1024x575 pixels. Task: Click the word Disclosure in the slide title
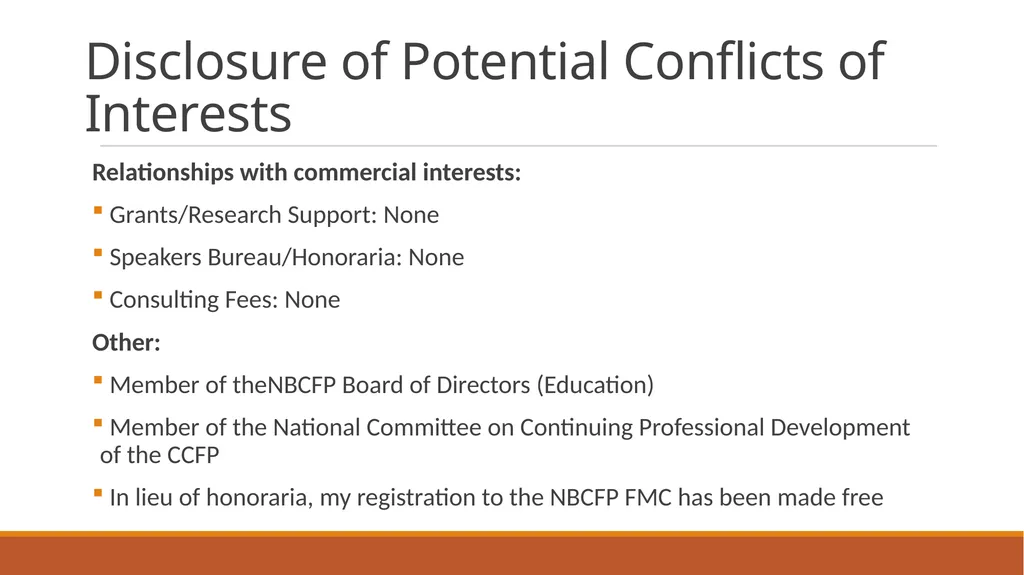[x=206, y=61]
